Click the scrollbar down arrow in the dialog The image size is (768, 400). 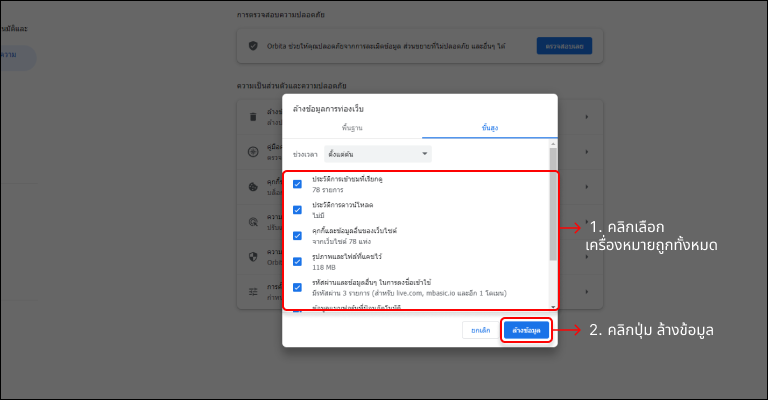(553, 307)
